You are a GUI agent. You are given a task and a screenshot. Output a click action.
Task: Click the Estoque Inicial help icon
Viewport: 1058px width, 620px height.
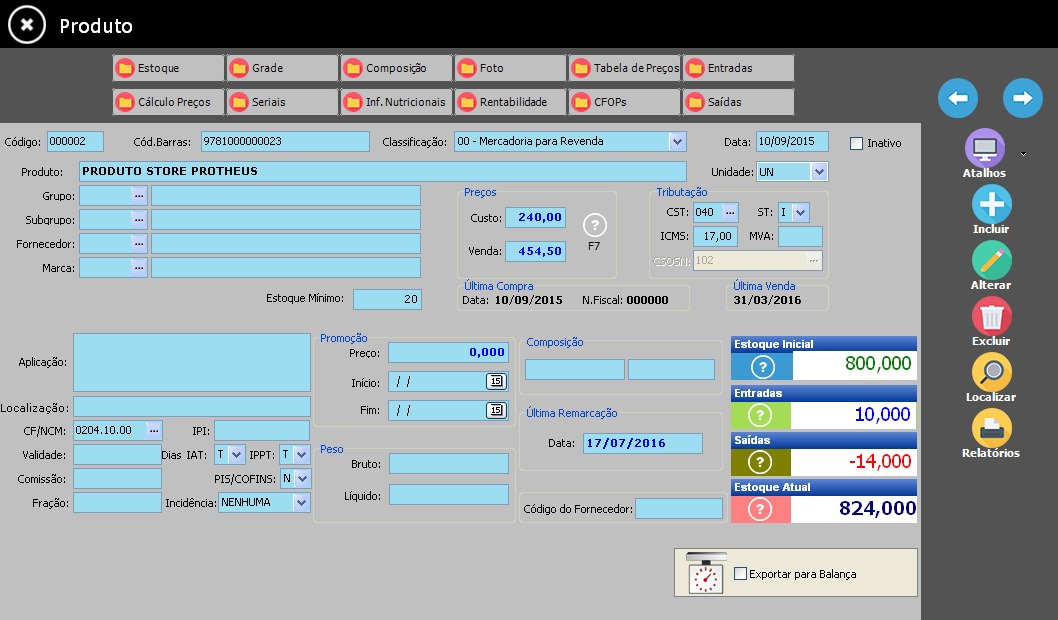(762, 367)
